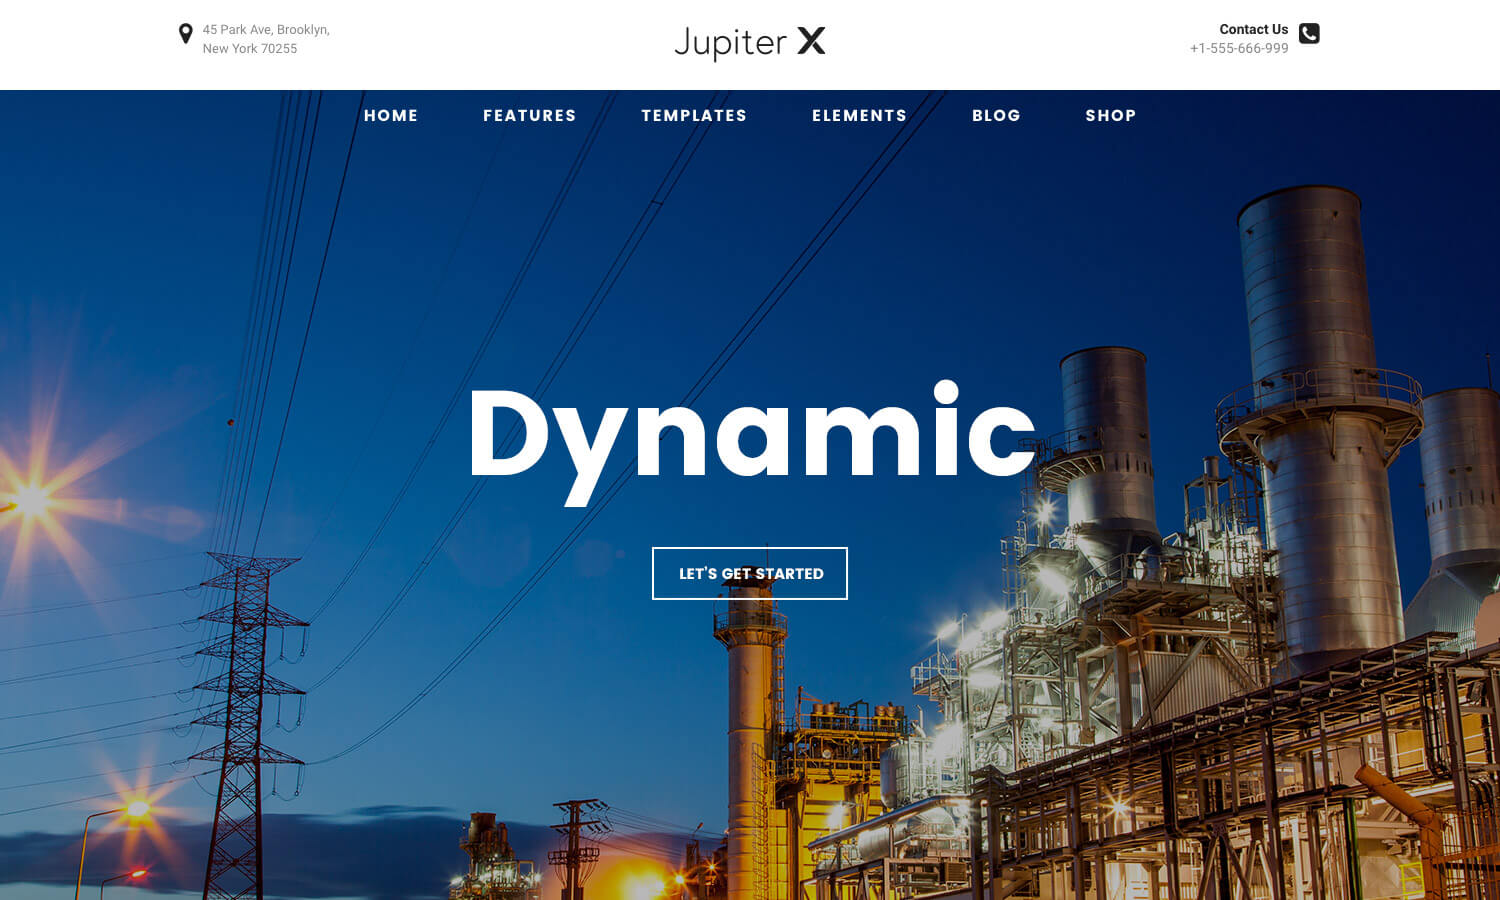Click the Let's Get Started button

point(750,573)
